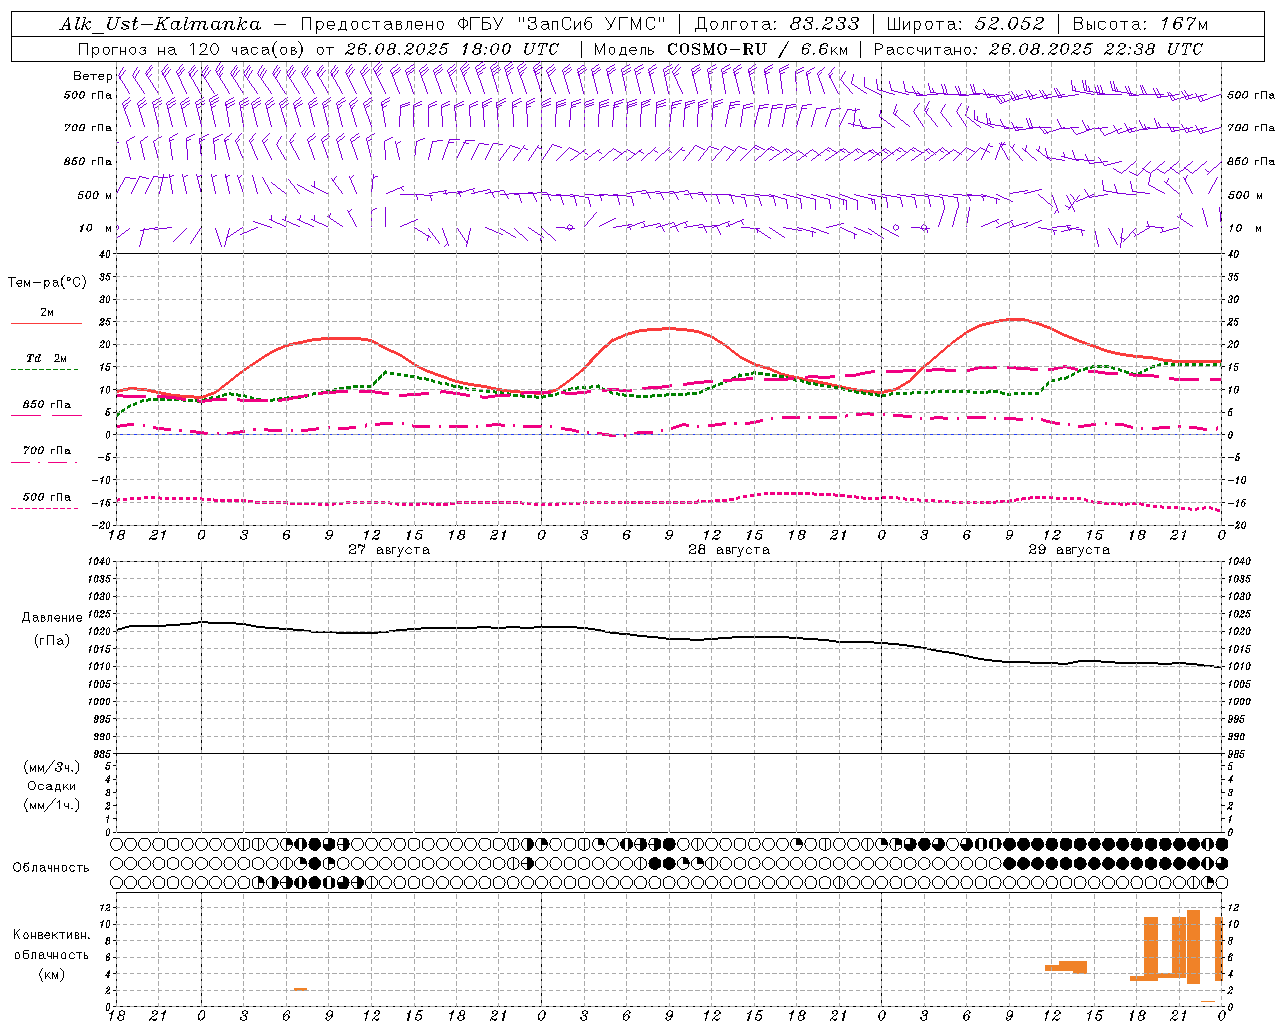
Task: Click the 'Td 2м' dew point legend label
Action: click(47, 358)
